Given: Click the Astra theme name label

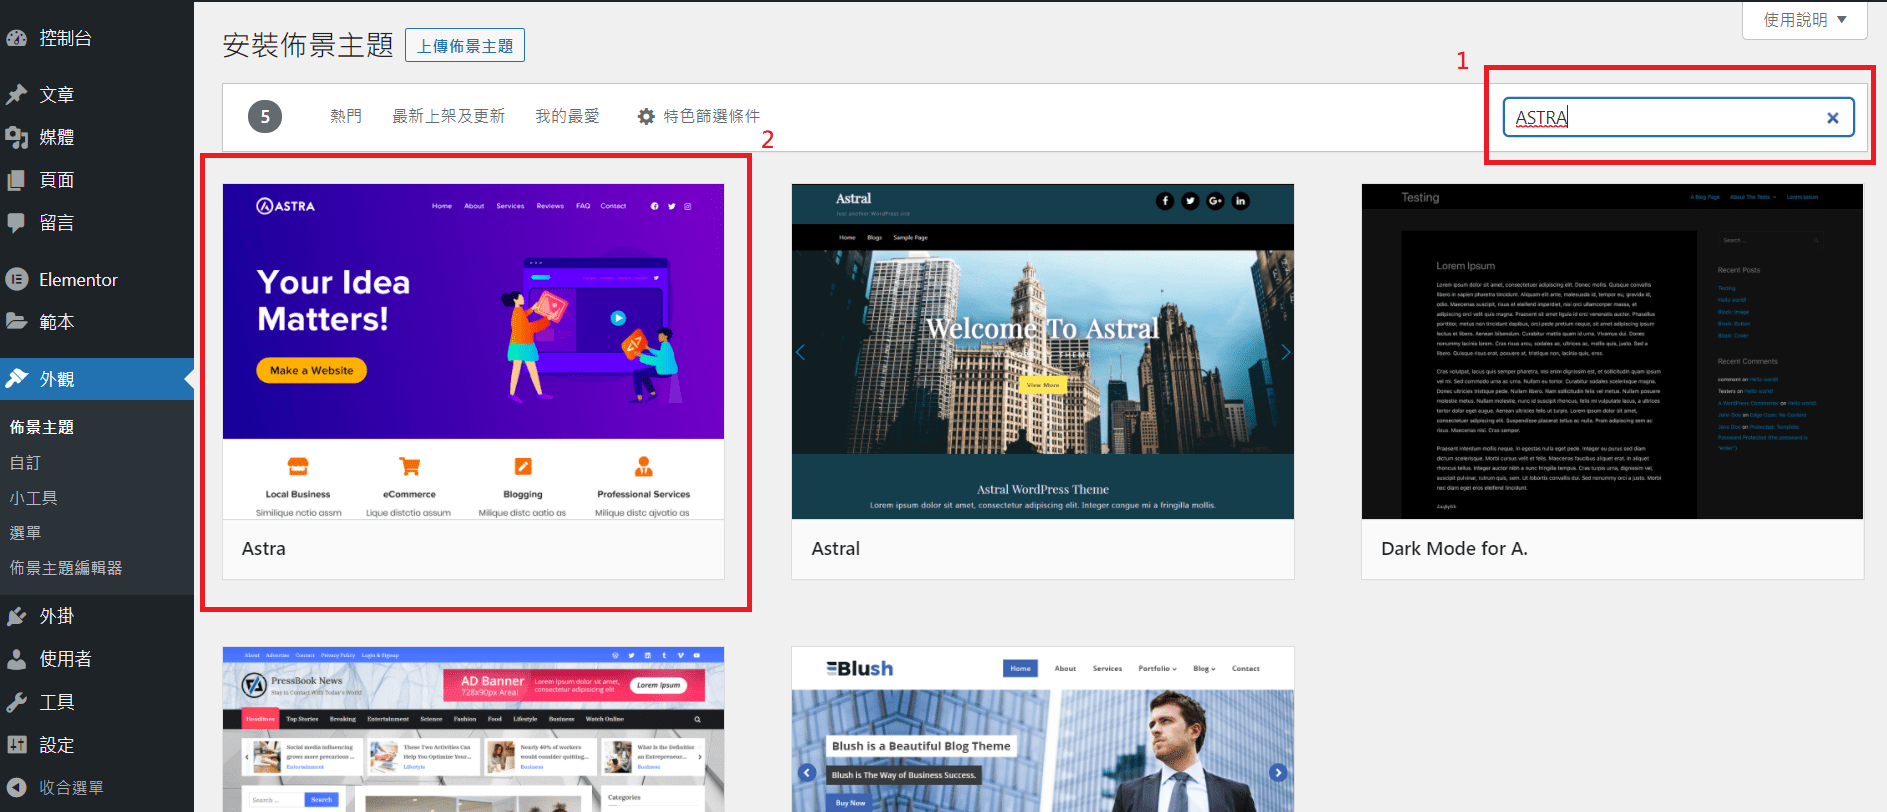Looking at the screenshot, I should coord(264,549).
